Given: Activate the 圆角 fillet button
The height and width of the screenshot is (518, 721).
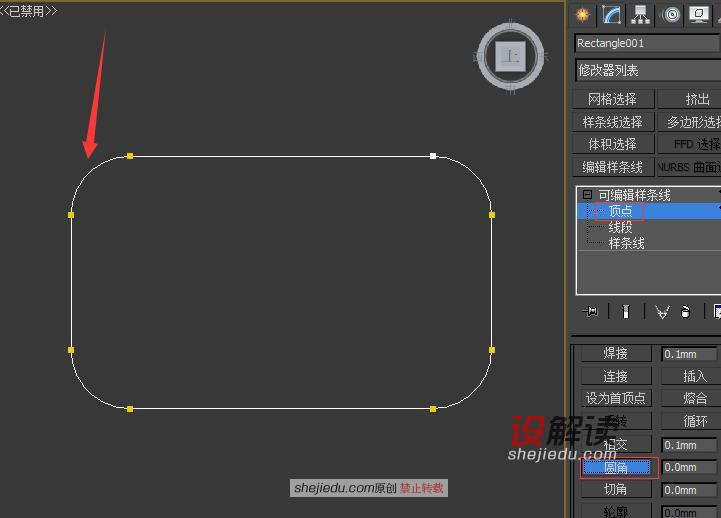Looking at the screenshot, I should (x=616, y=467).
